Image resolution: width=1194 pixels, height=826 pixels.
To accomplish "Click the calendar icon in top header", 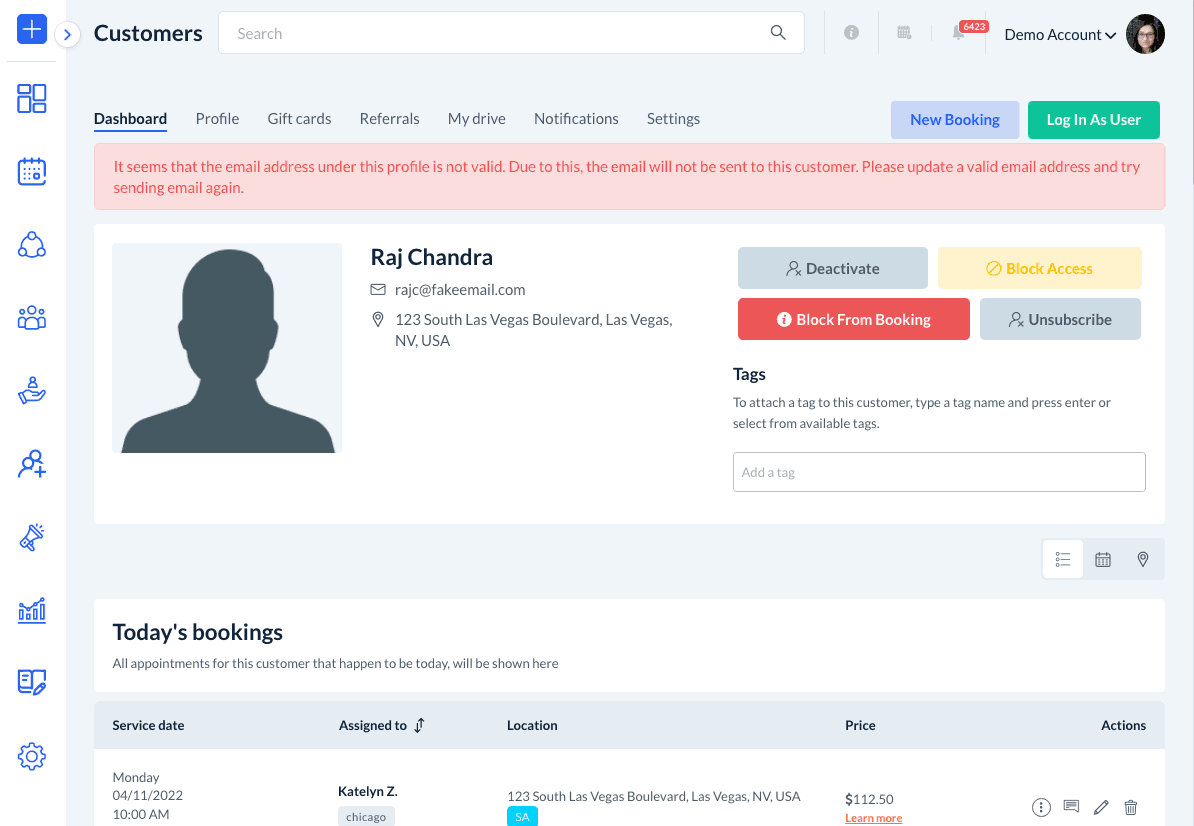I will tap(904, 33).
